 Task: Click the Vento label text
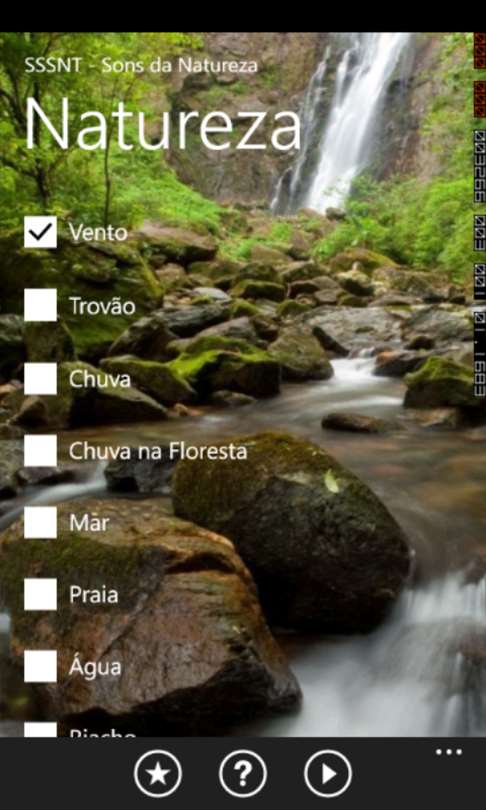pyautogui.click(x=98, y=233)
